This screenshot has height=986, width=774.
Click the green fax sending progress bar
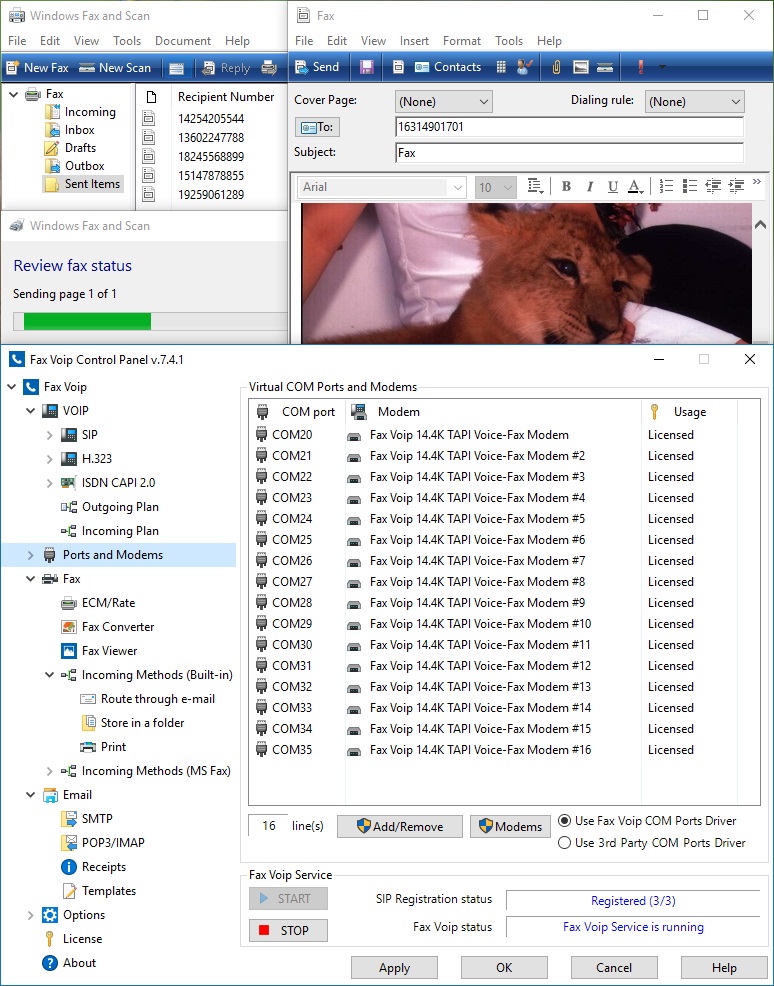[87, 321]
